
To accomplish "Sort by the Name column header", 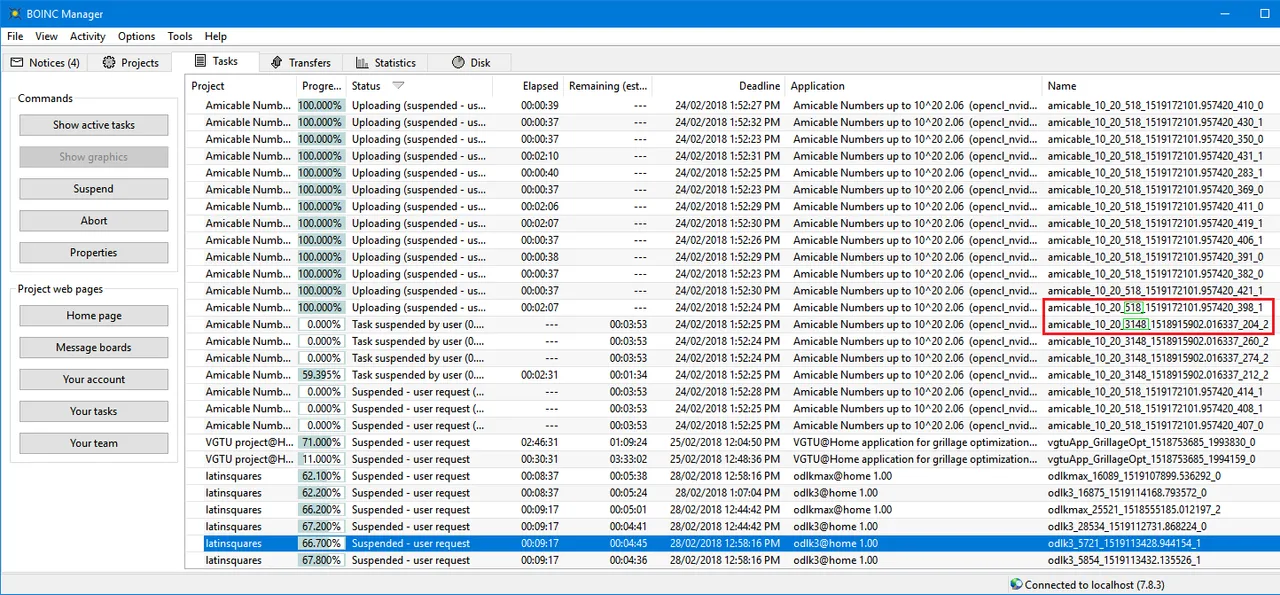I will coord(1160,86).
